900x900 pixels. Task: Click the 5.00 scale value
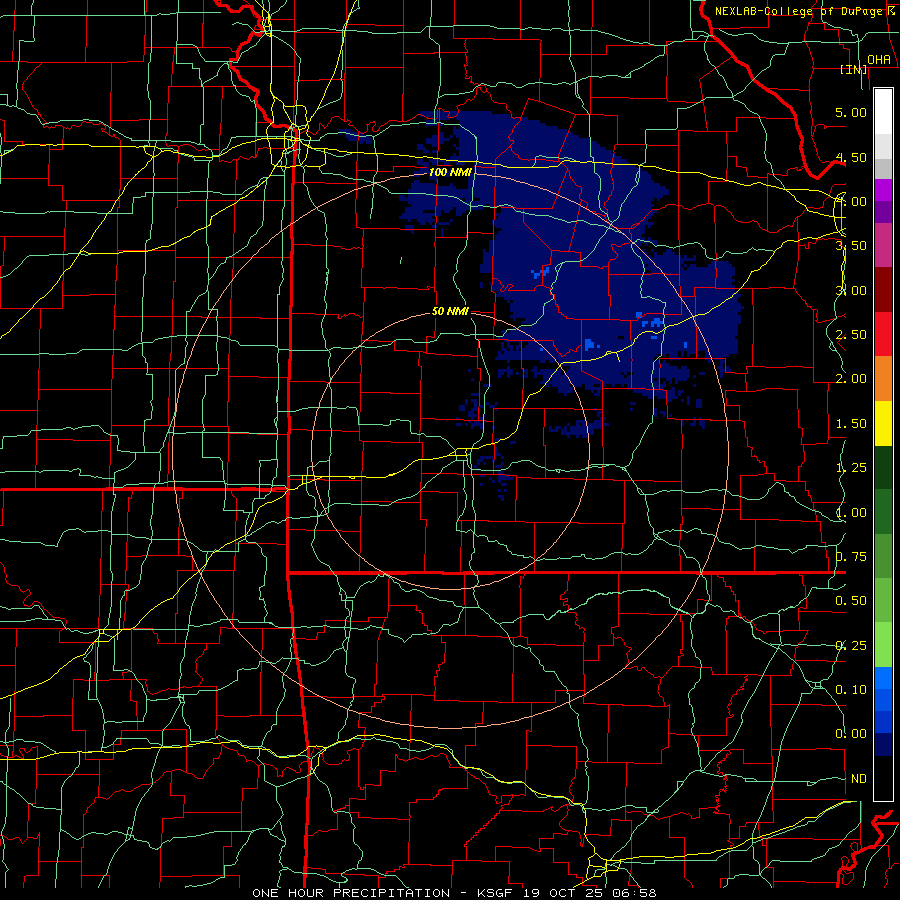point(851,112)
